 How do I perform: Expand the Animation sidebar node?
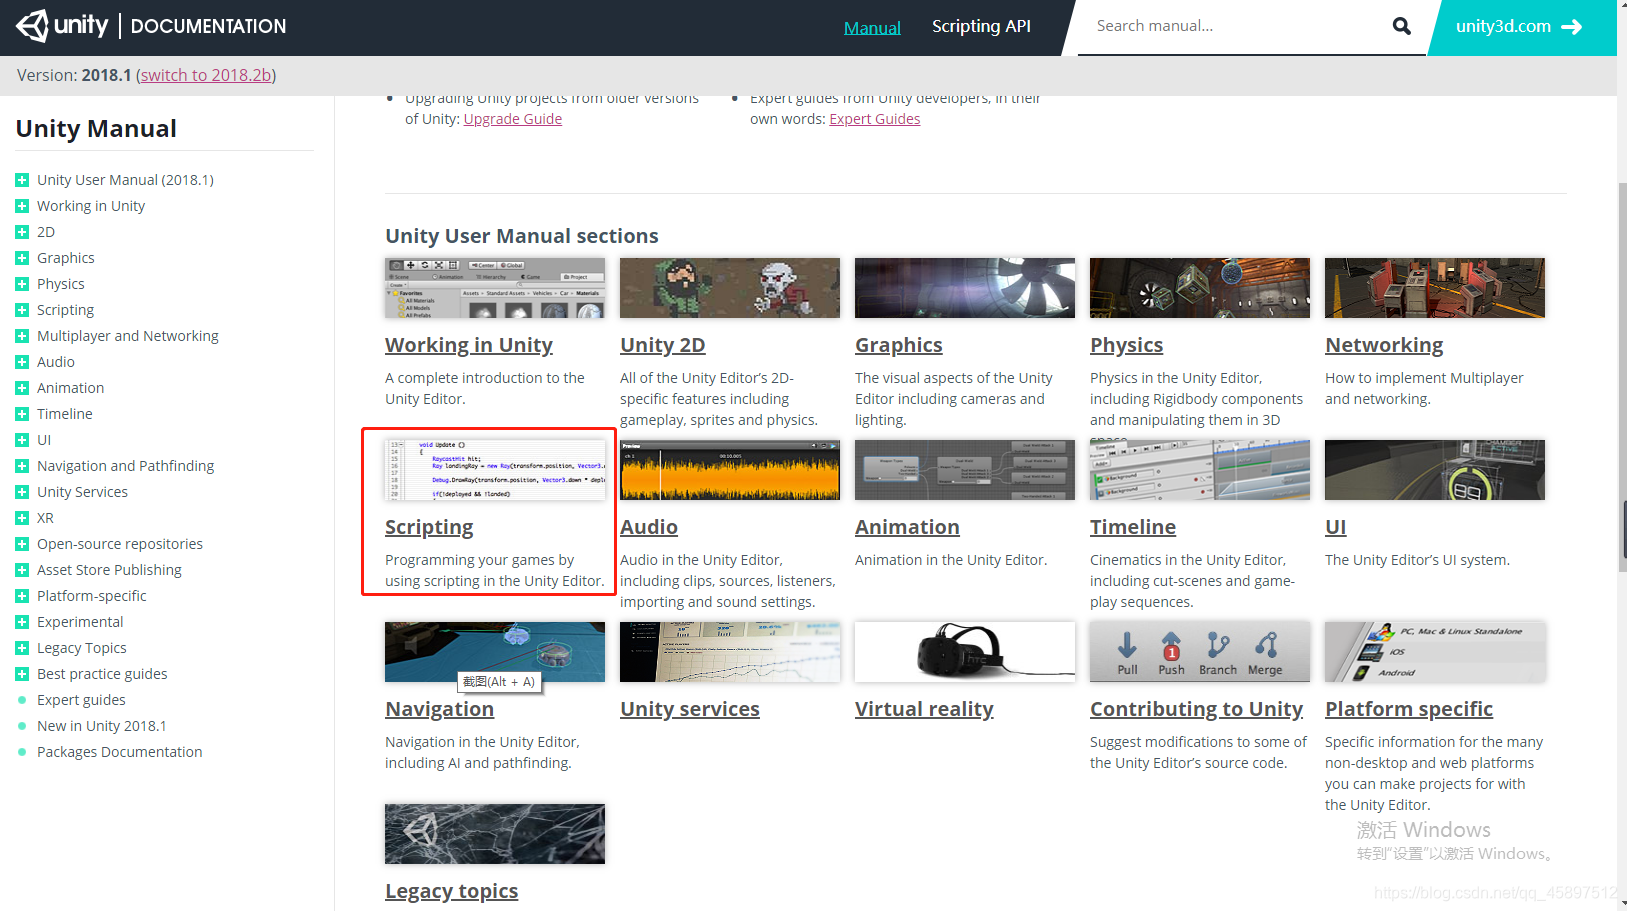tap(22, 388)
